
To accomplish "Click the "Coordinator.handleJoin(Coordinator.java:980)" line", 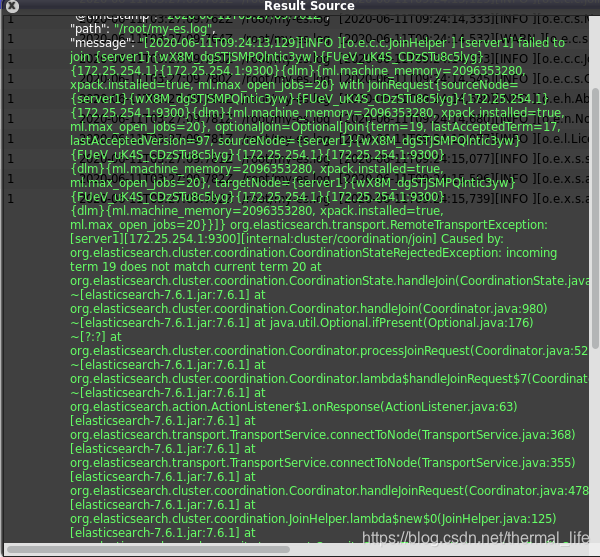I will tap(308, 309).
